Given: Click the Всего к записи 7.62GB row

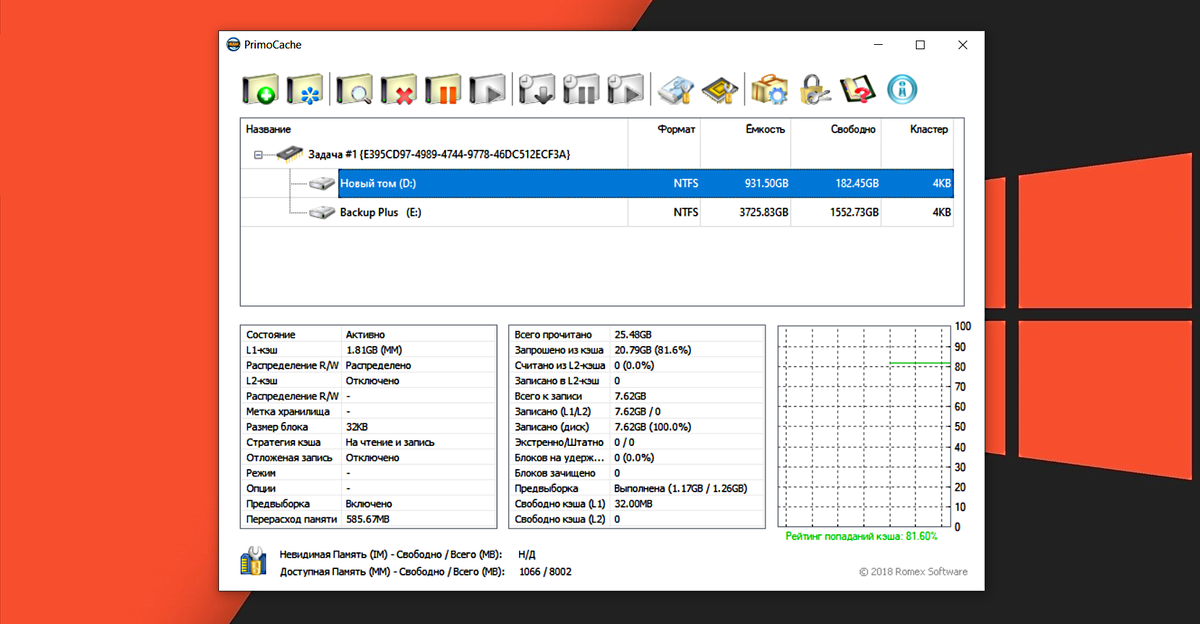Looking at the screenshot, I should [638, 396].
